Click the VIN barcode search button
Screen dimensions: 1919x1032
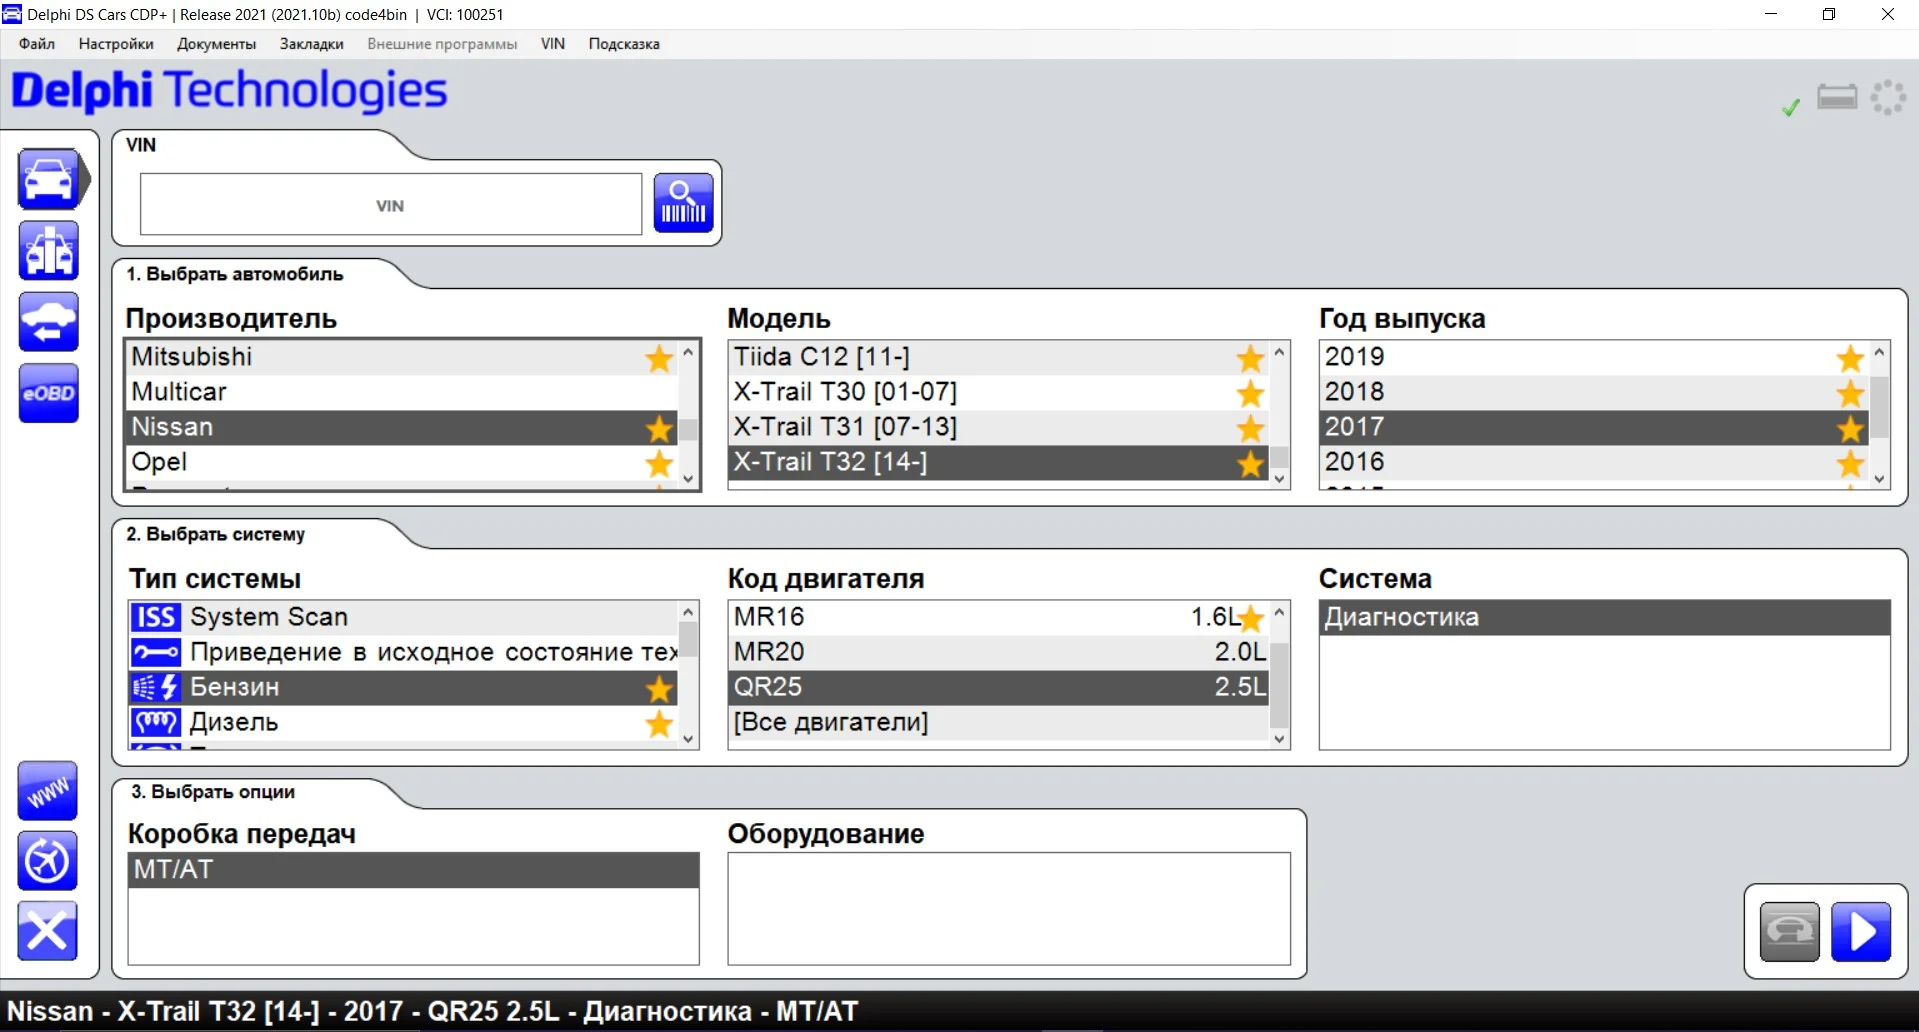point(684,203)
